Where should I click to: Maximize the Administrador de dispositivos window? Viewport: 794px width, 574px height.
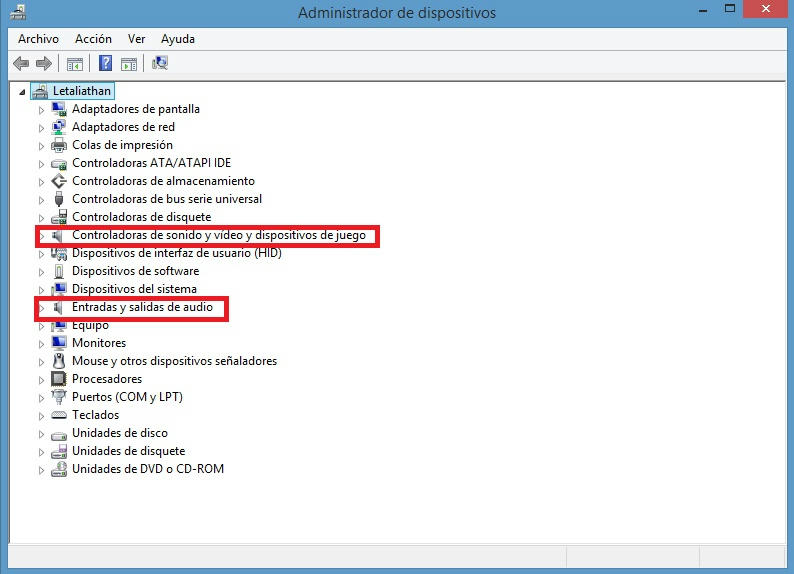tap(730, 9)
